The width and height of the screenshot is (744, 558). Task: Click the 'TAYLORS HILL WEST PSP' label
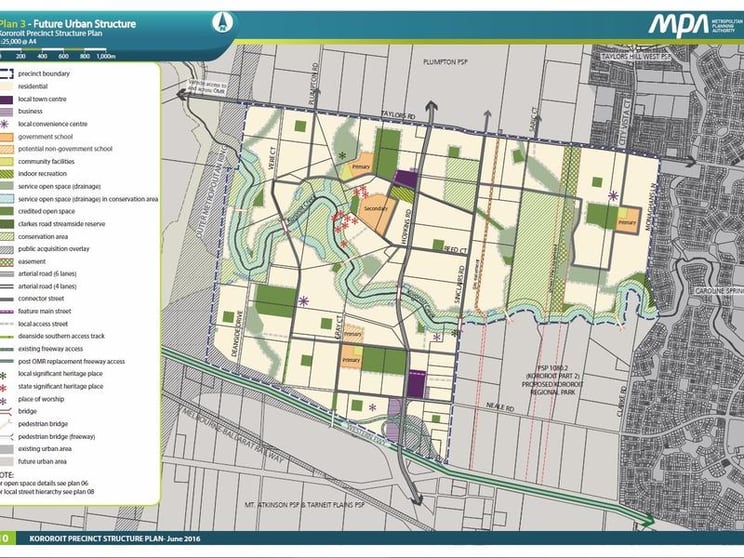tap(636, 56)
